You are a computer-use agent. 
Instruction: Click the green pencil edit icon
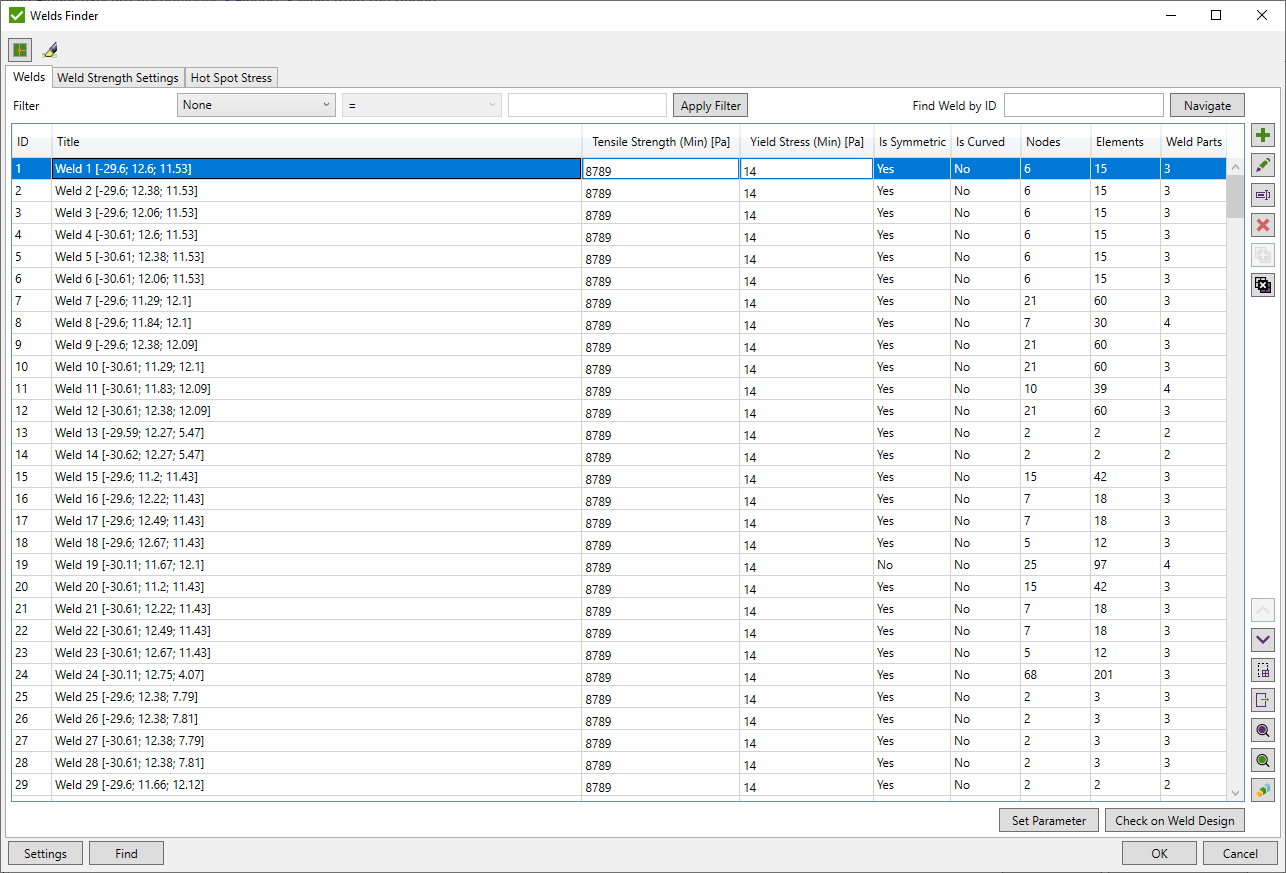[1263, 165]
